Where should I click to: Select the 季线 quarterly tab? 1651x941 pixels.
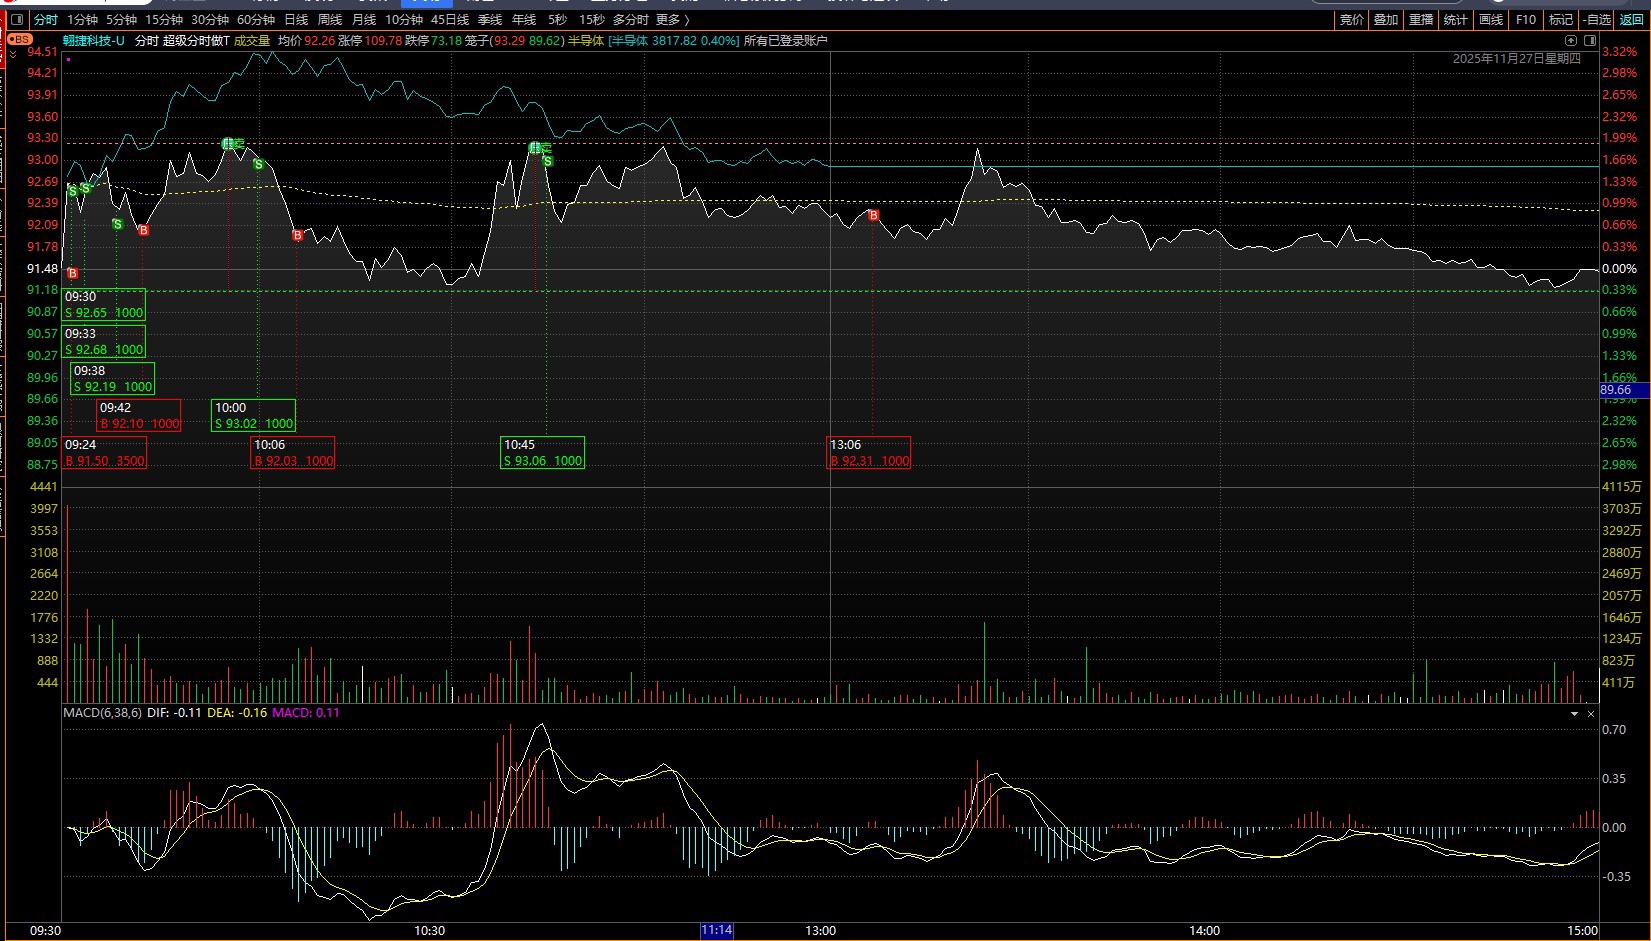pyautogui.click(x=490, y=20)
